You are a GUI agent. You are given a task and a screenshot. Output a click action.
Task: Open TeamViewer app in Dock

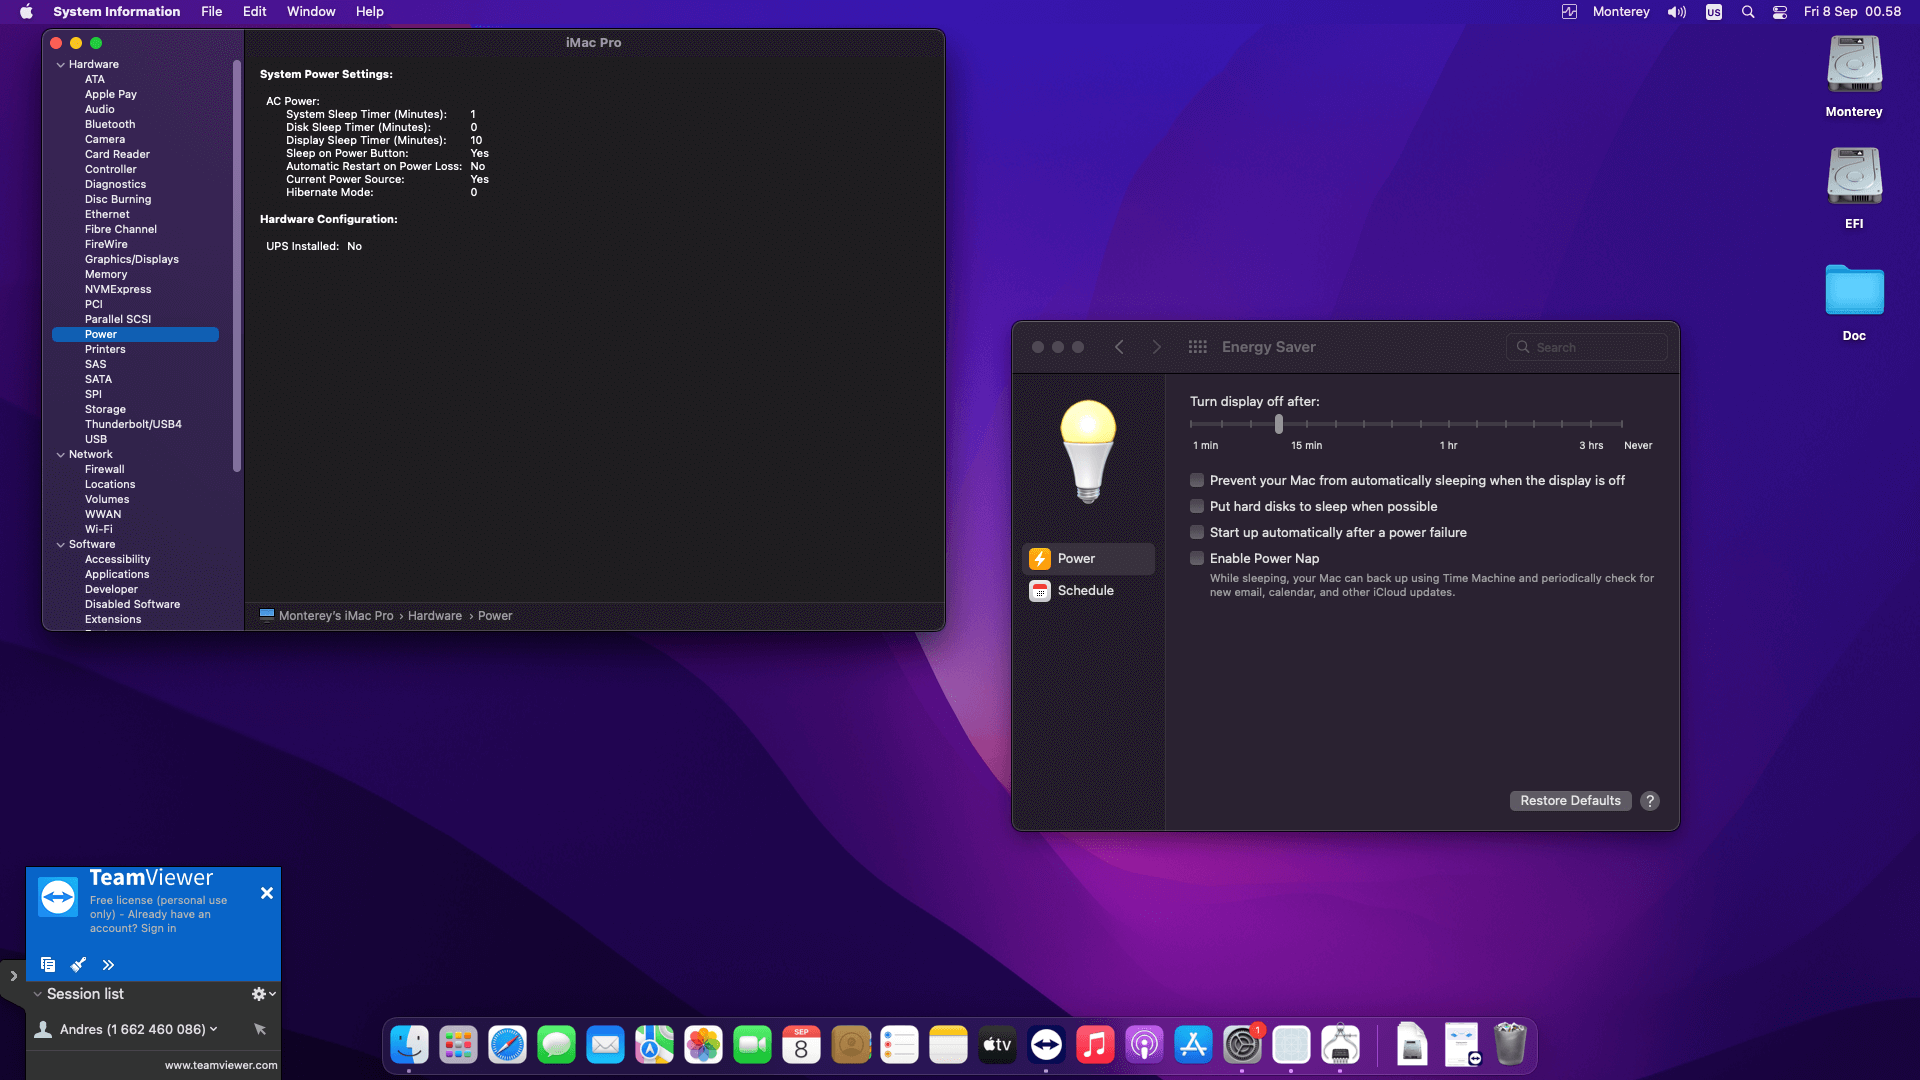coord(1046,1045)
